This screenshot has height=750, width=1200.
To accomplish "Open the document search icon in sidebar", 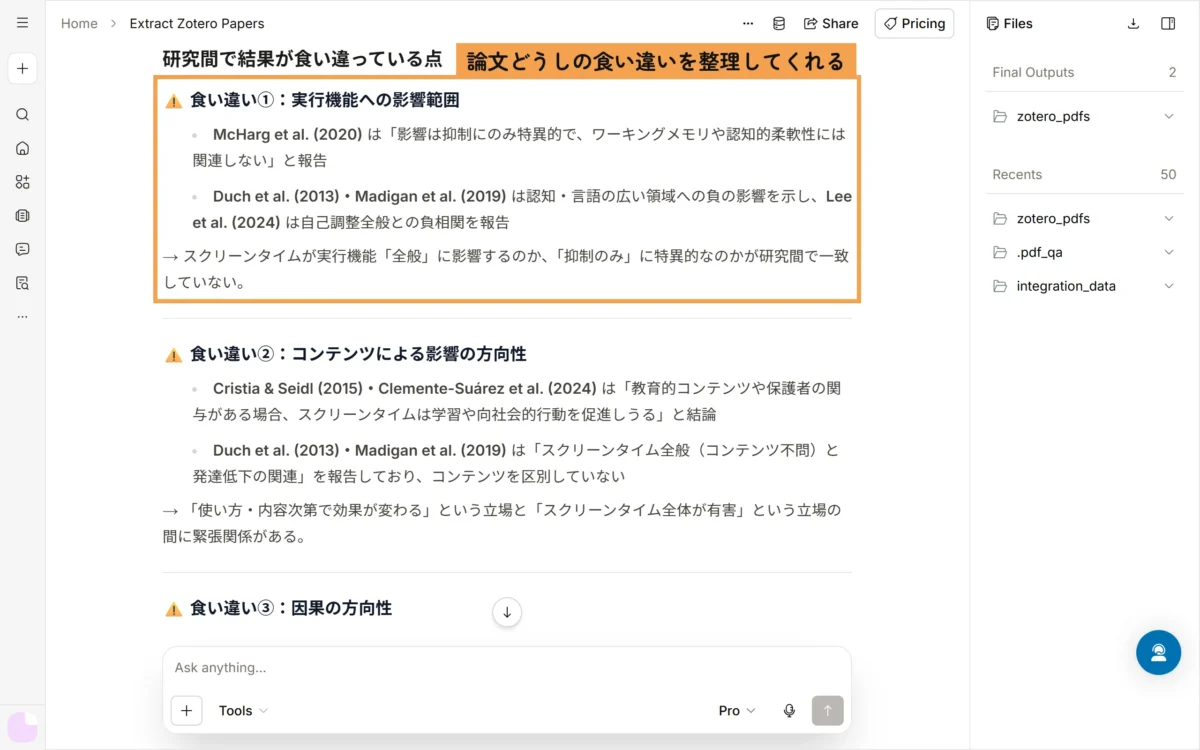I will click(x=22, y=283).
